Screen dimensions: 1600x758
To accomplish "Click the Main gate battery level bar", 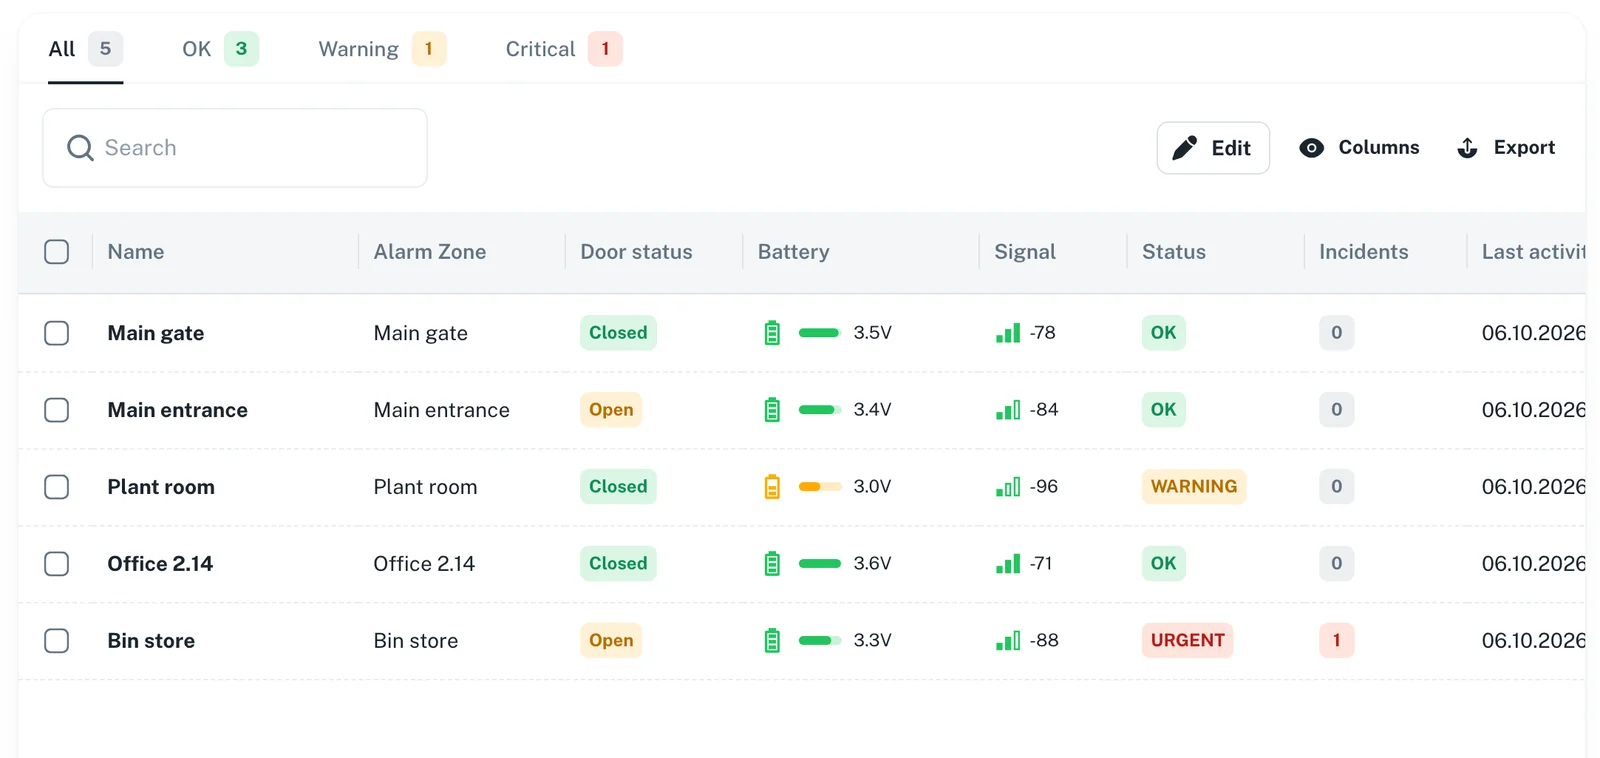I will pos(819,333).
